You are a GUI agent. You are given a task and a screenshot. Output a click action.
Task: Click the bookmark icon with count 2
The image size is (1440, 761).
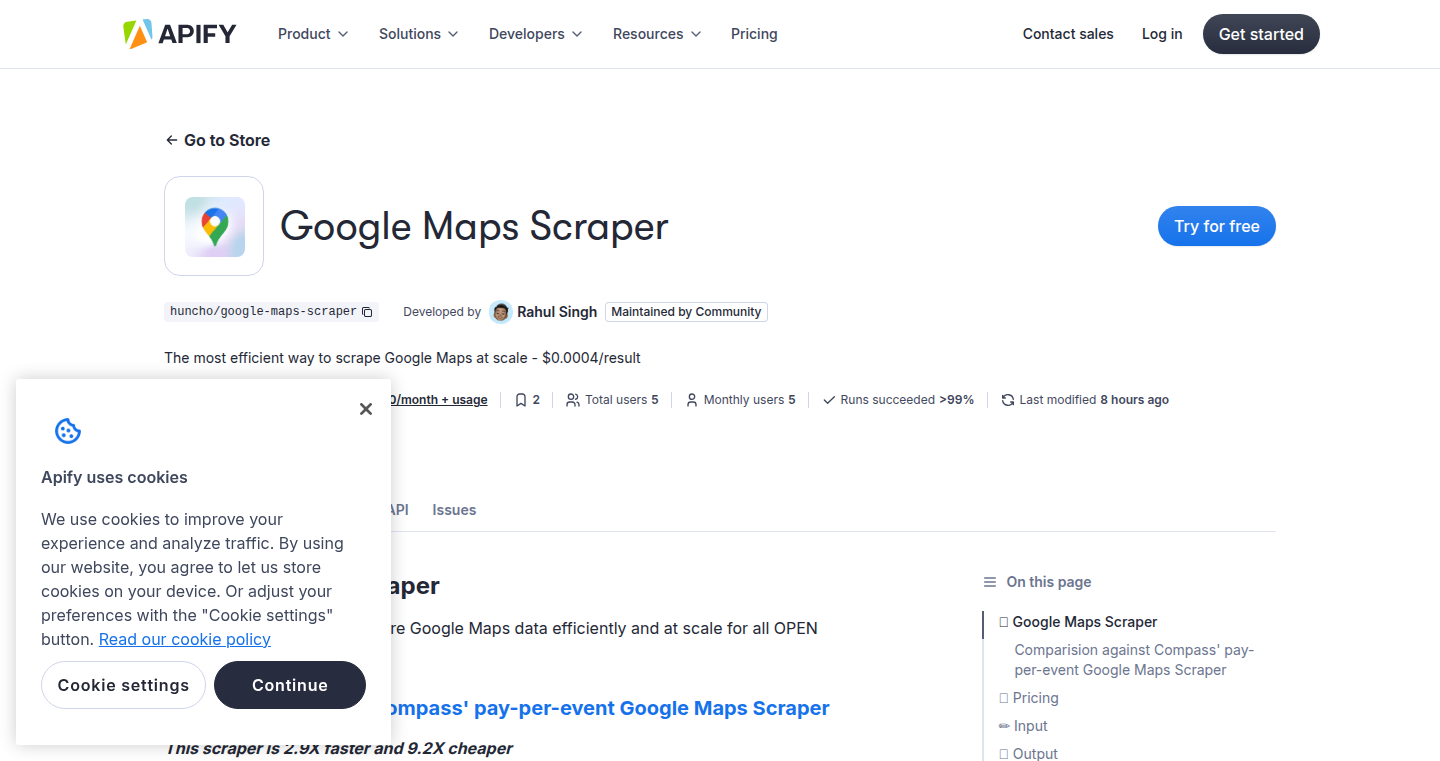pyautogui.click(x=521, y=400)
